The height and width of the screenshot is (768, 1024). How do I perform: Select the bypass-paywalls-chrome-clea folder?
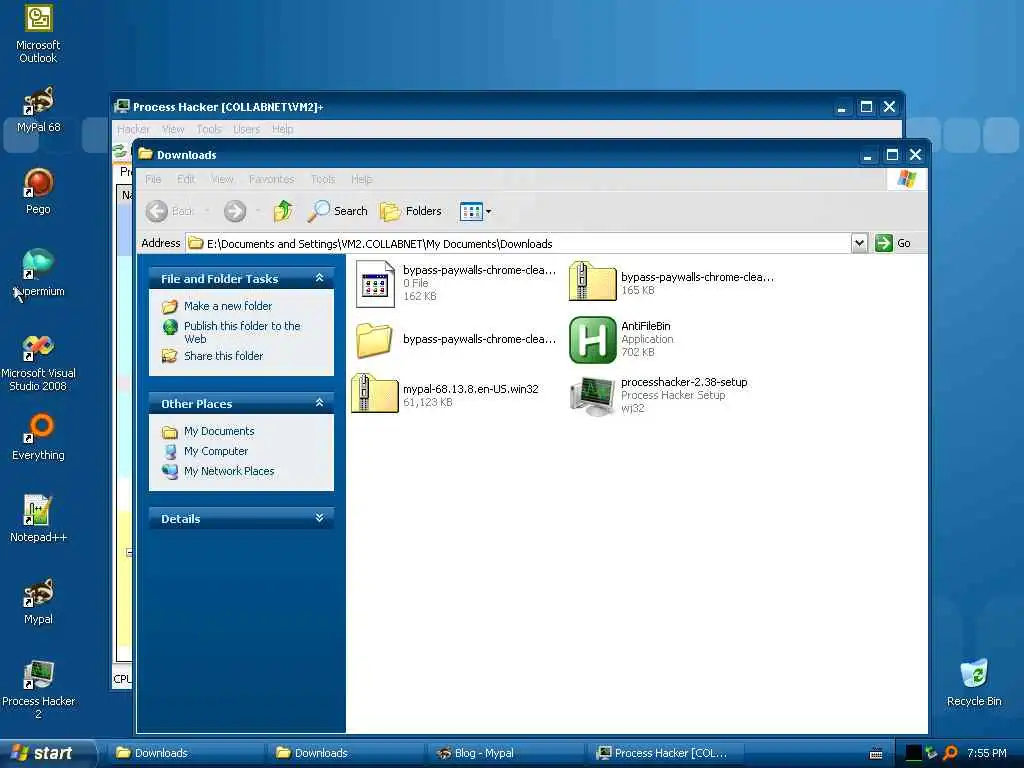tap(456, 340)
